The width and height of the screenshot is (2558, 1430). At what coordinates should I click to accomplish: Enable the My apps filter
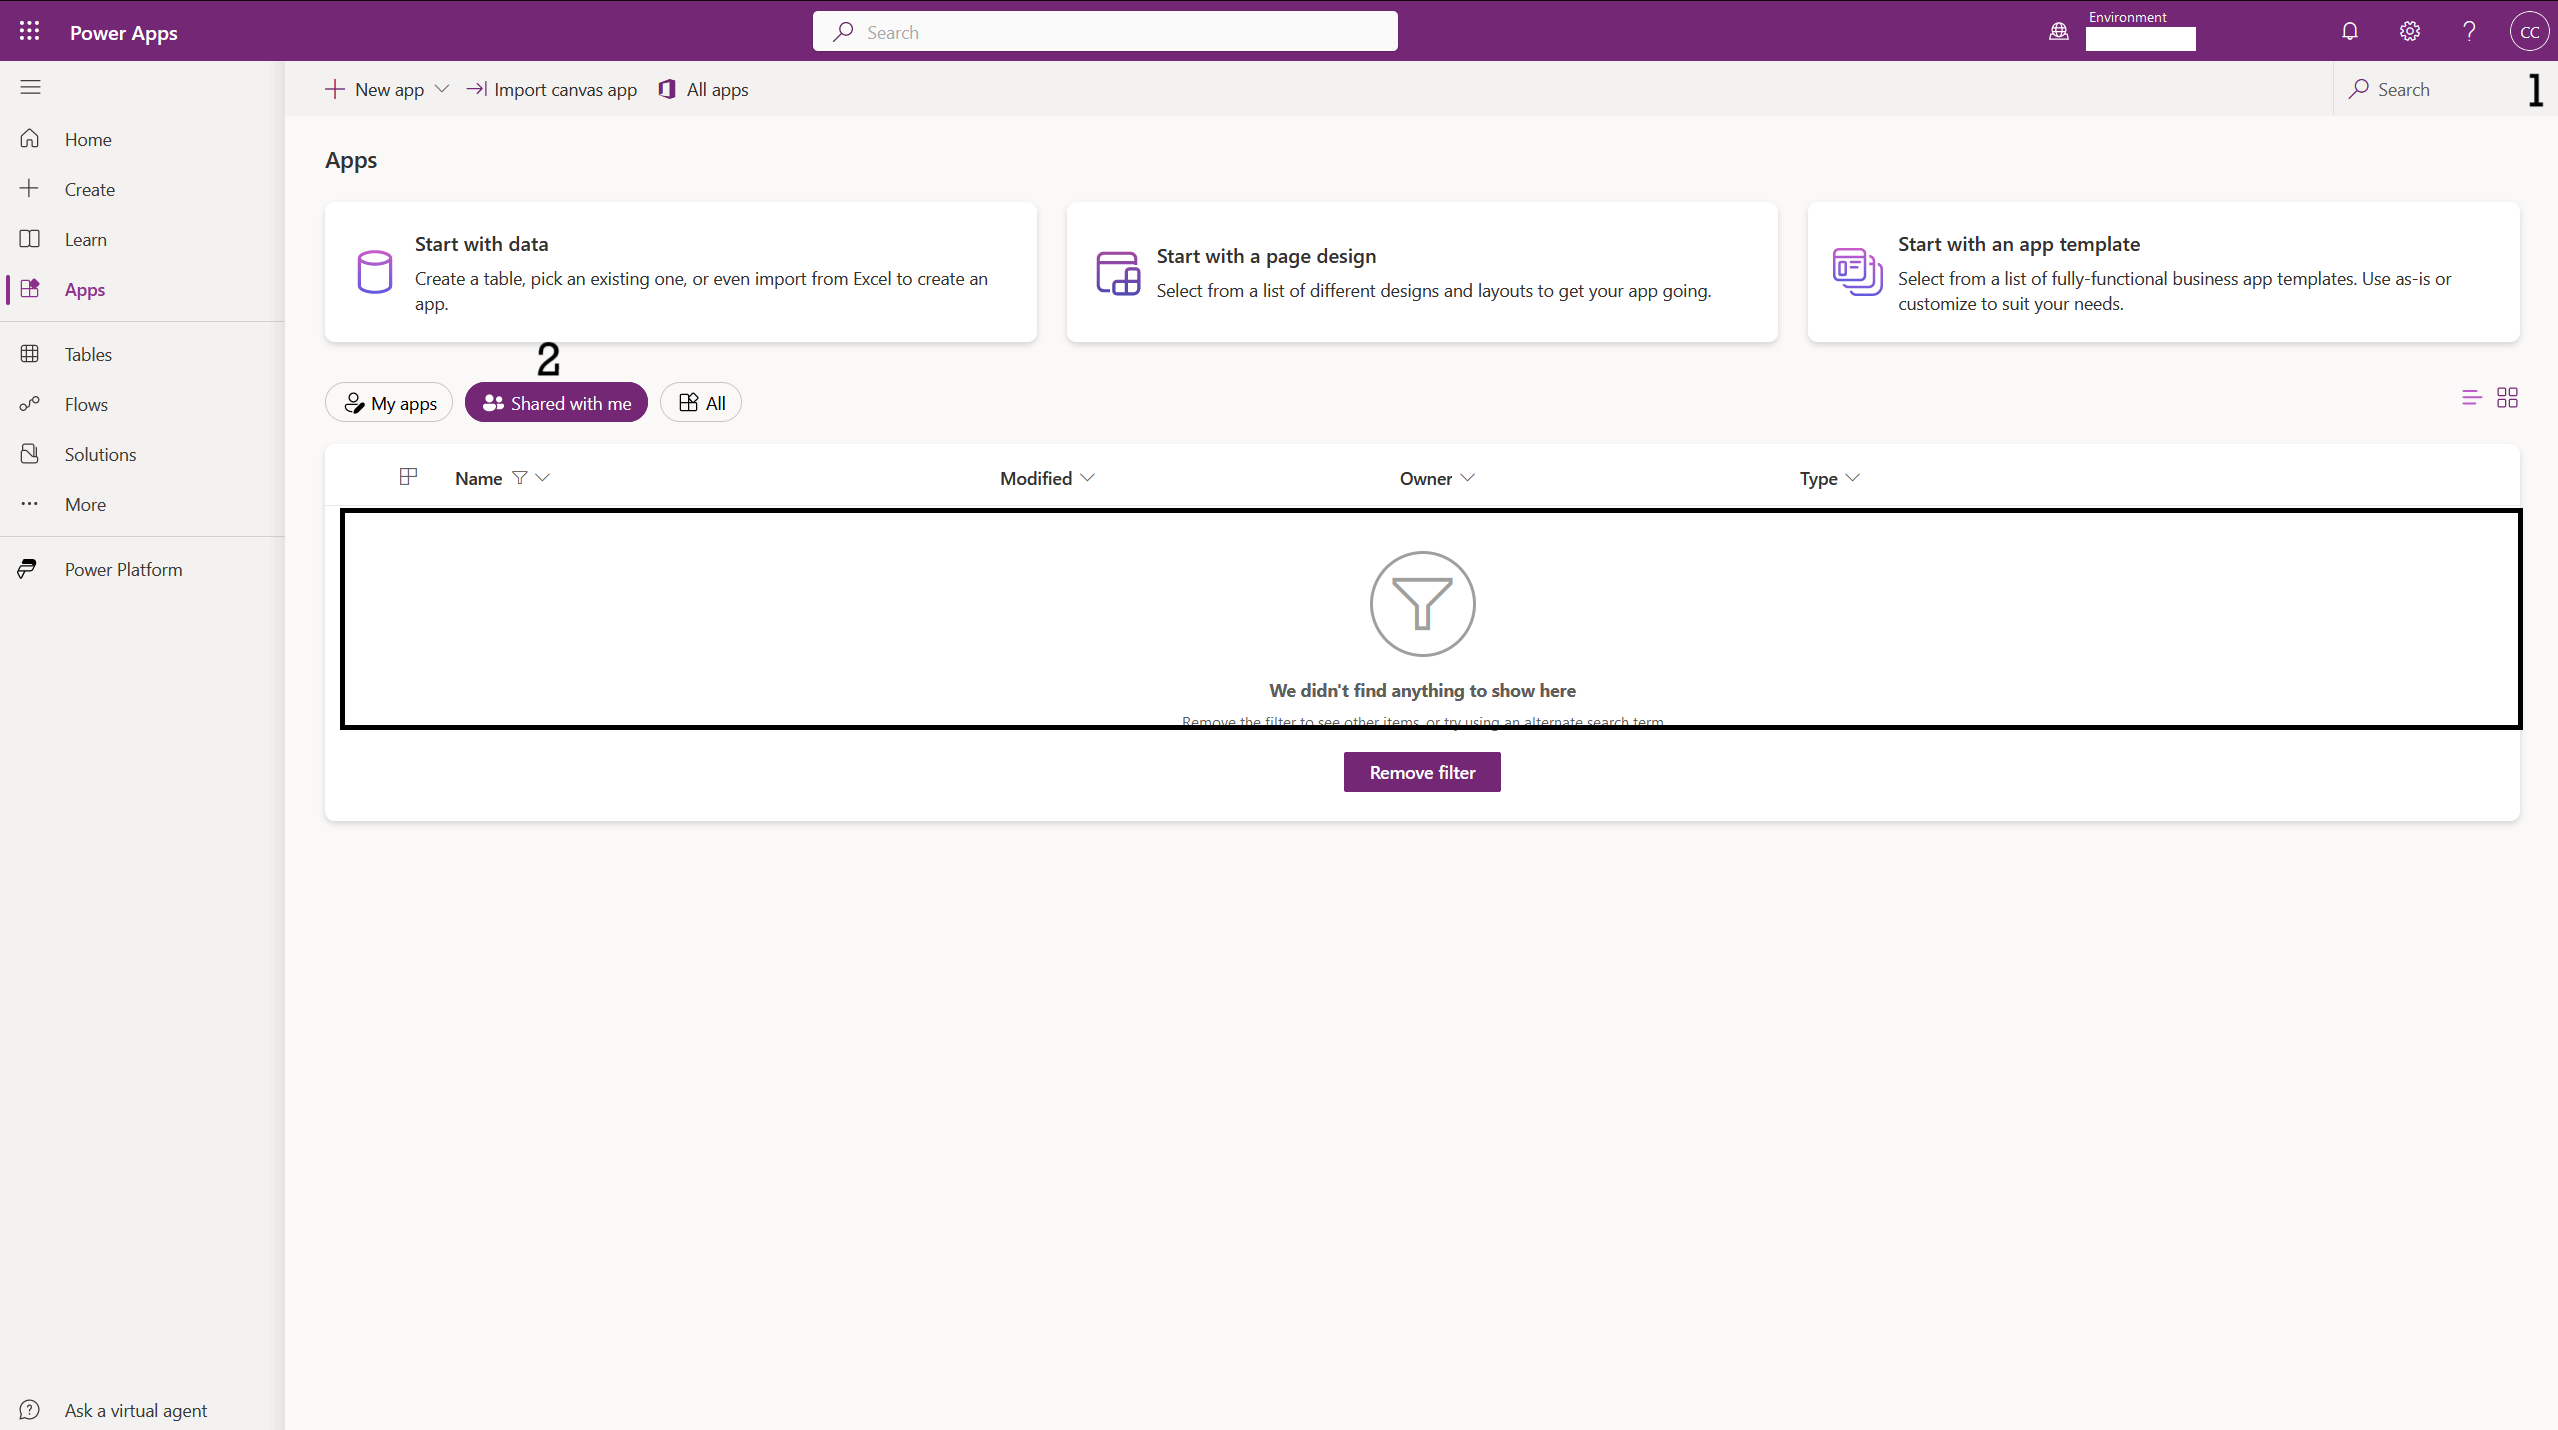[x=388, y=402]
